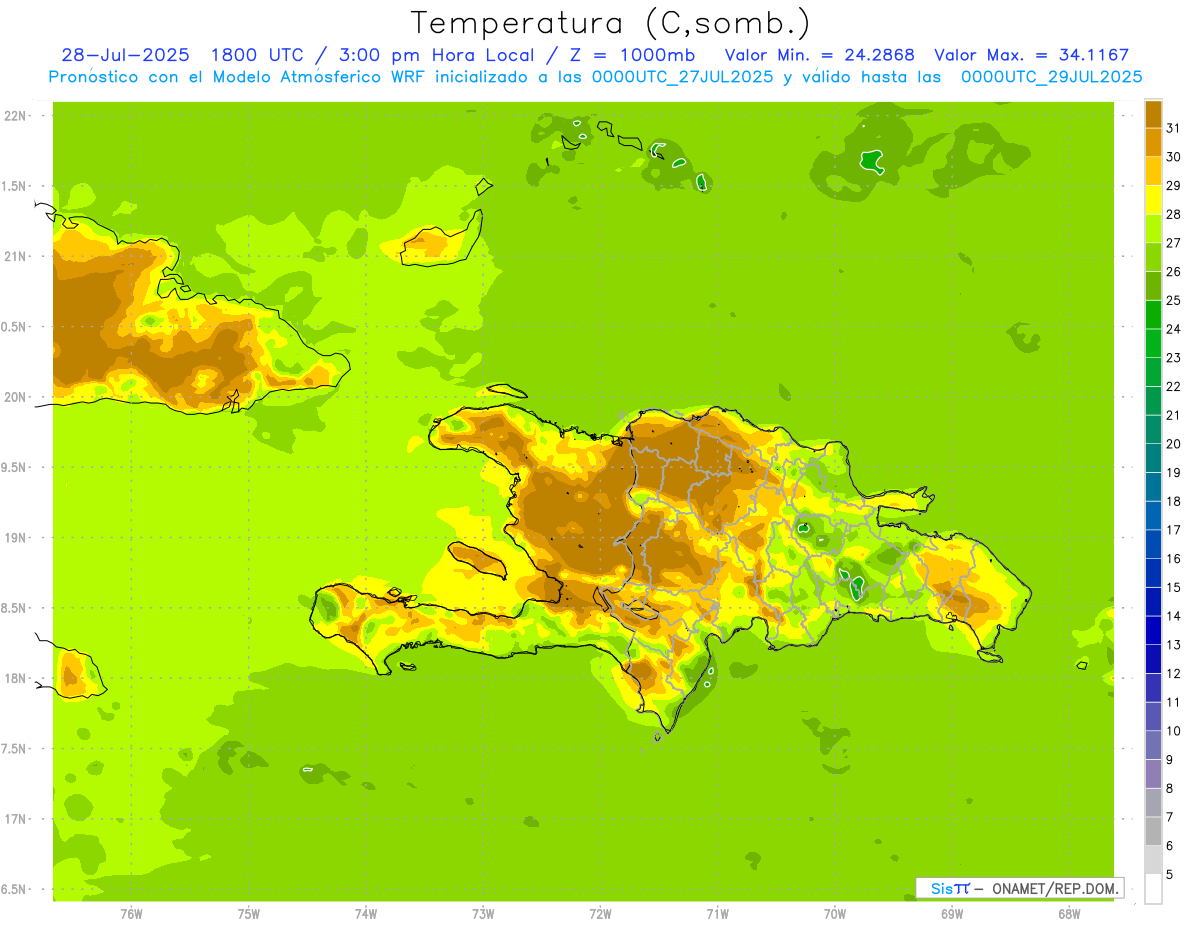Image resolution: width=1200 pixels, height=927 pixels.
Task: Pick the legend swatch between 29 and 30
Action: (1153, 171)
